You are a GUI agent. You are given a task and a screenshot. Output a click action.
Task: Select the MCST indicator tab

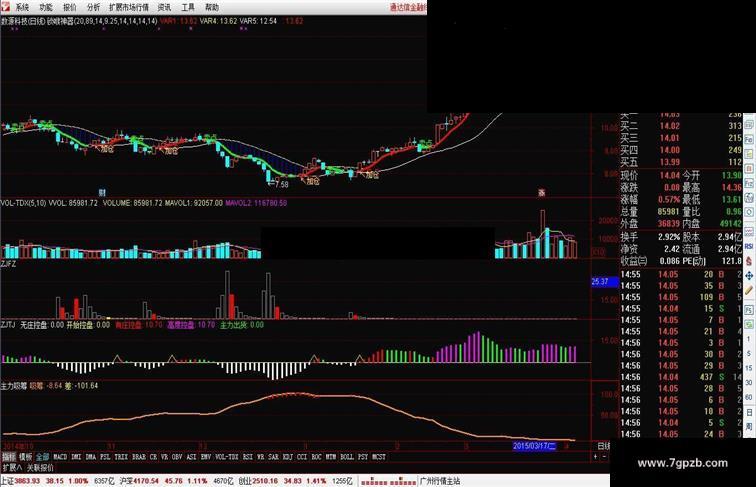pos(378,456)
